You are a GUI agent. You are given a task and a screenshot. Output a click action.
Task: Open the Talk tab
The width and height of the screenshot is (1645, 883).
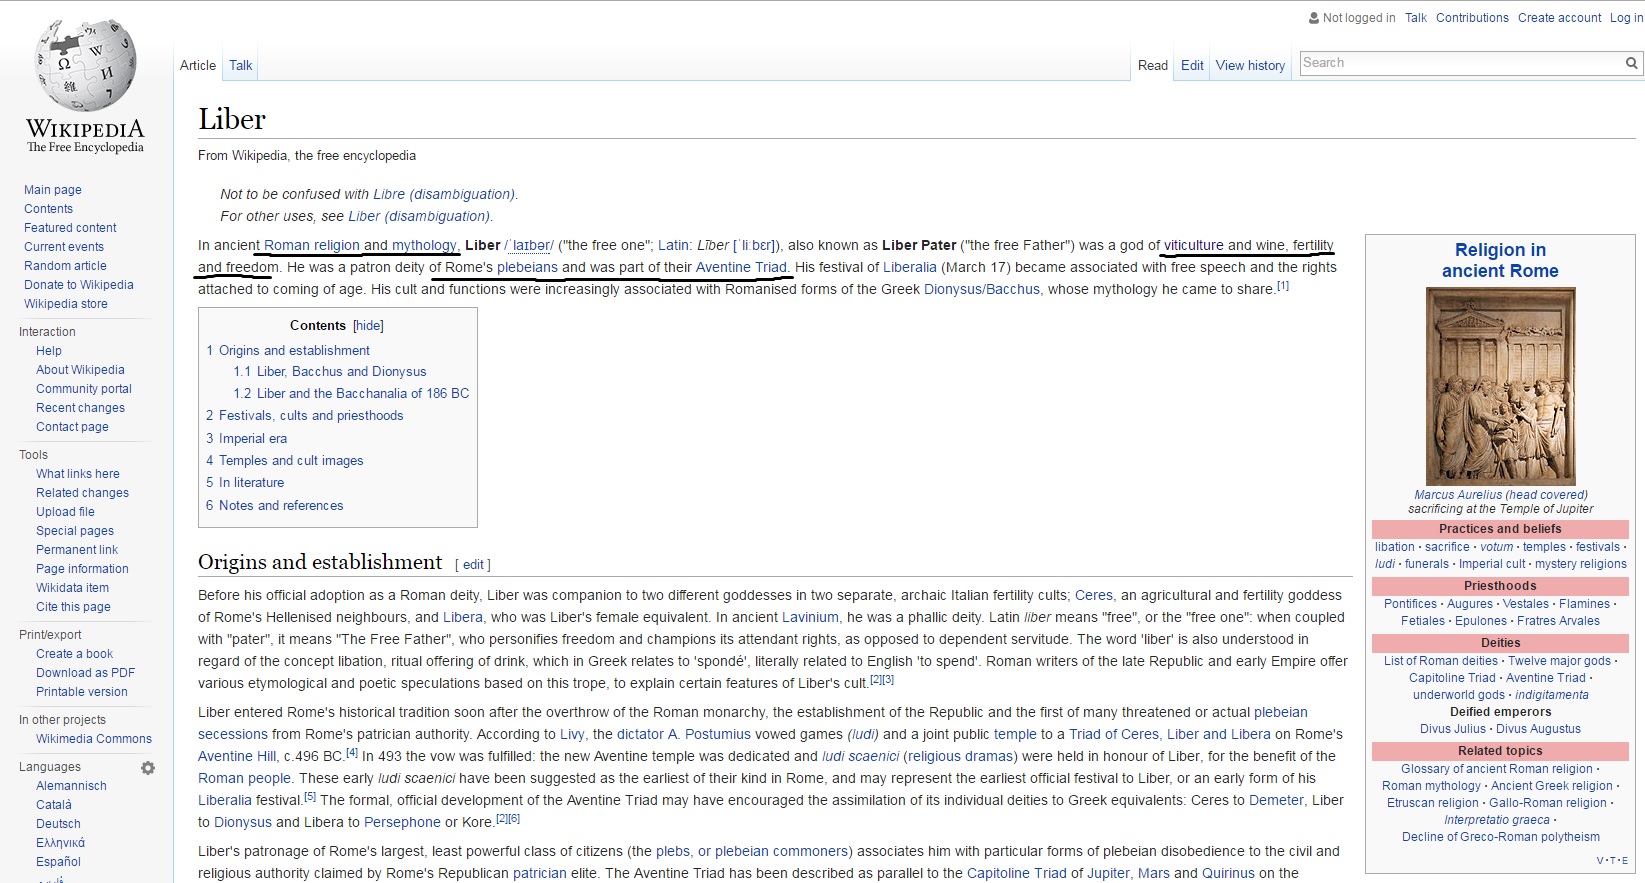coord(240,66)
